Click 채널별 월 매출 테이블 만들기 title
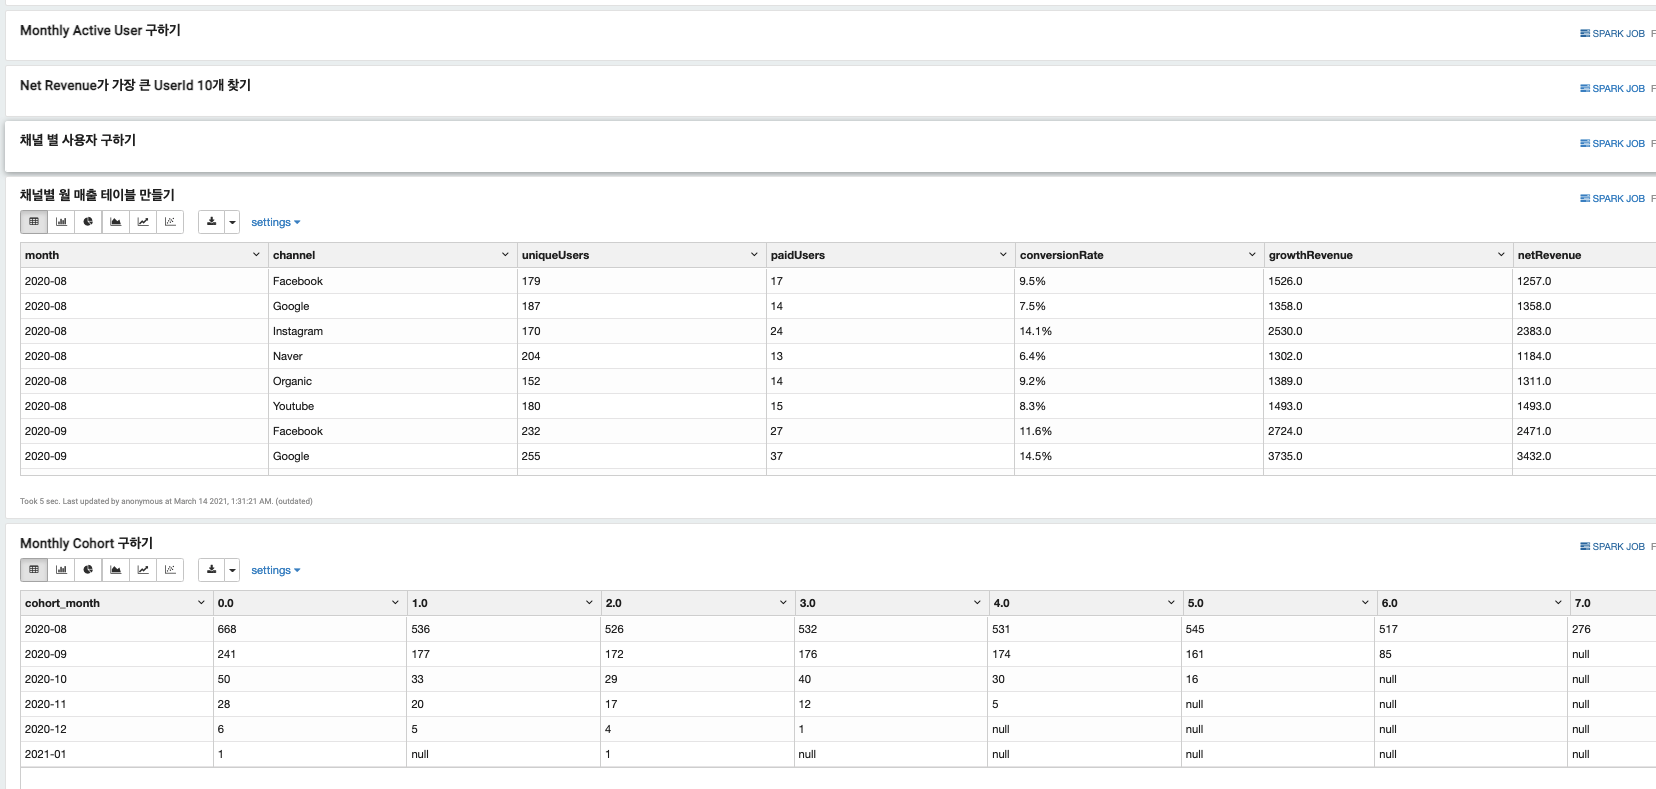This screenshot has width=1656, height=789. tap(97, 196)
